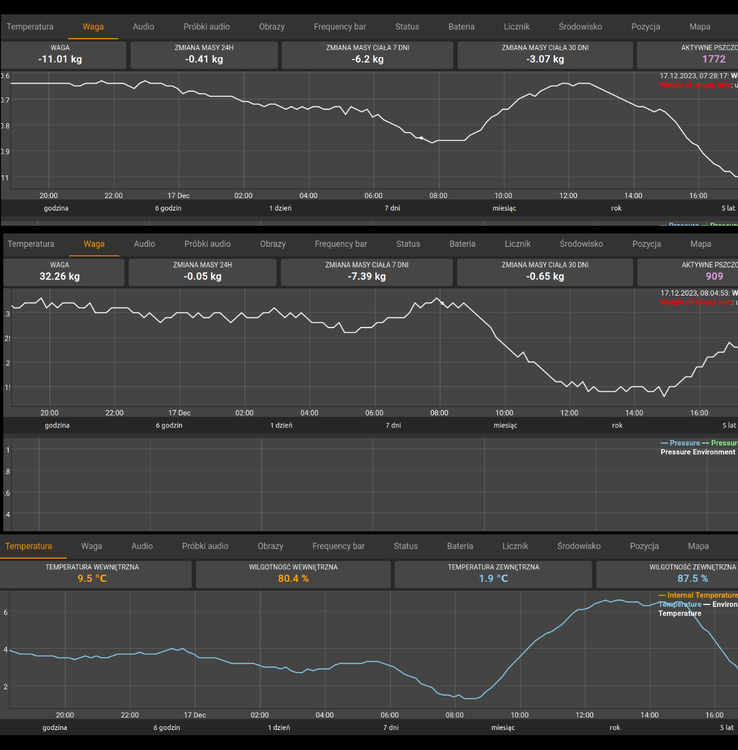
Task: Open Próbki audio tab in the middle panel
Action: click(207, 244)
